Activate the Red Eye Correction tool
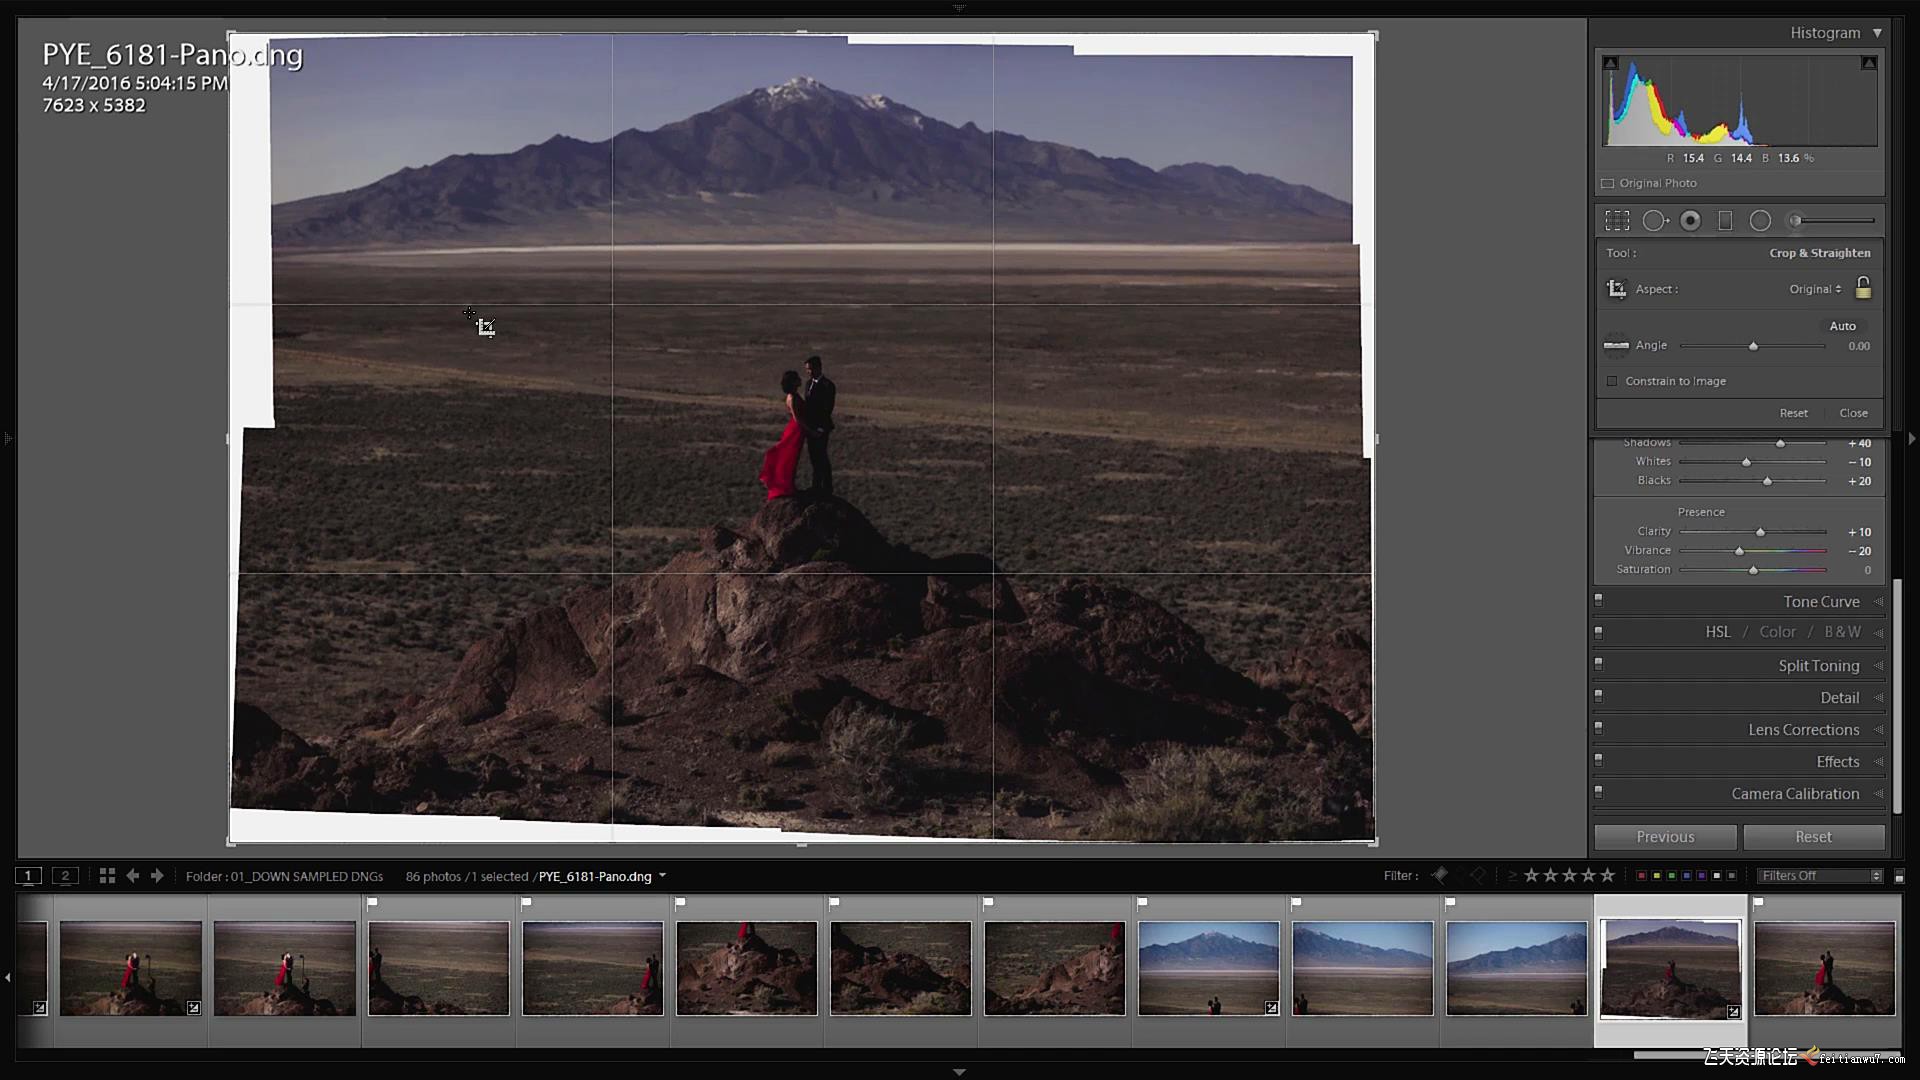This screenshot has height=1080, width=1920. [x=1690, y=221]
